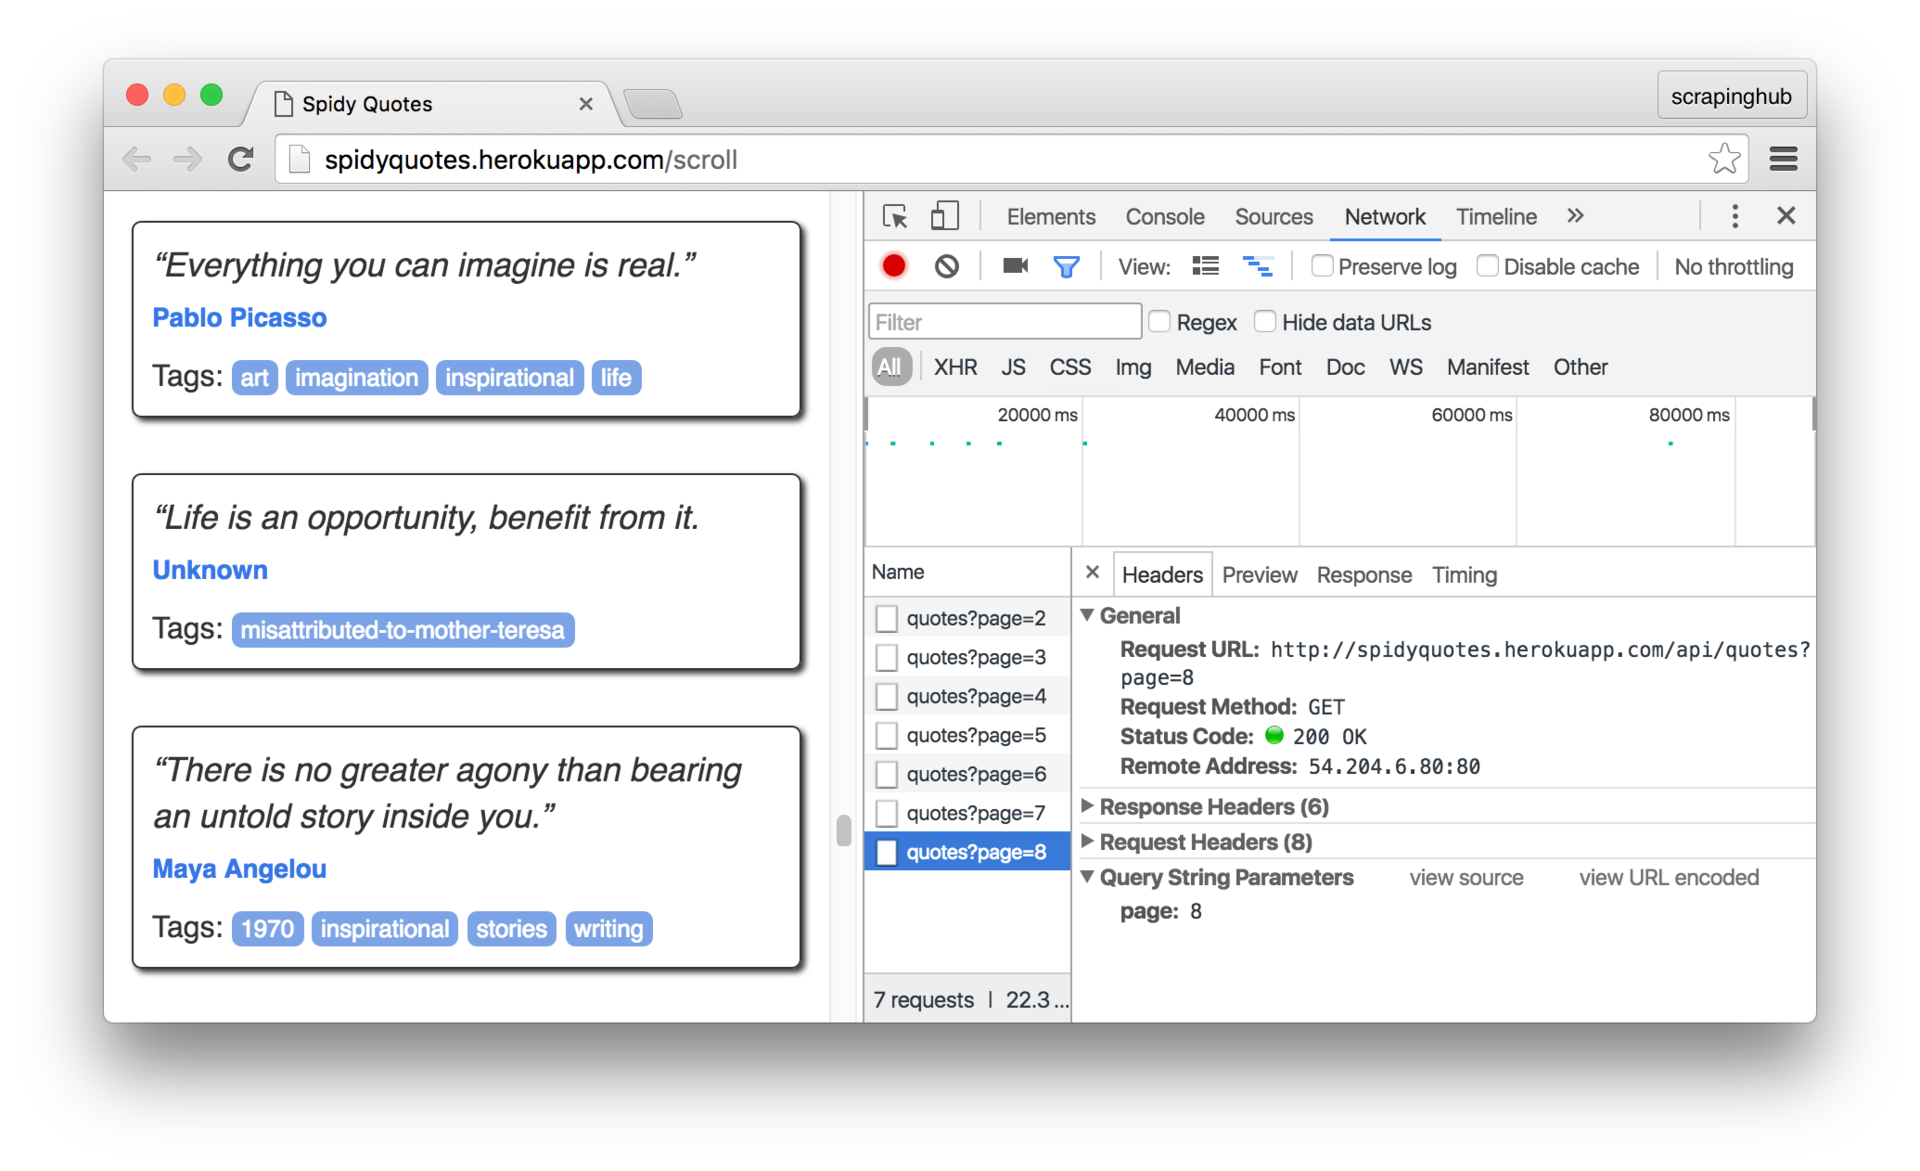Viewport: 1920px width, 1171px height.
Task: Toggle device mode toolbar icon
Action: (x=944, y=216)
